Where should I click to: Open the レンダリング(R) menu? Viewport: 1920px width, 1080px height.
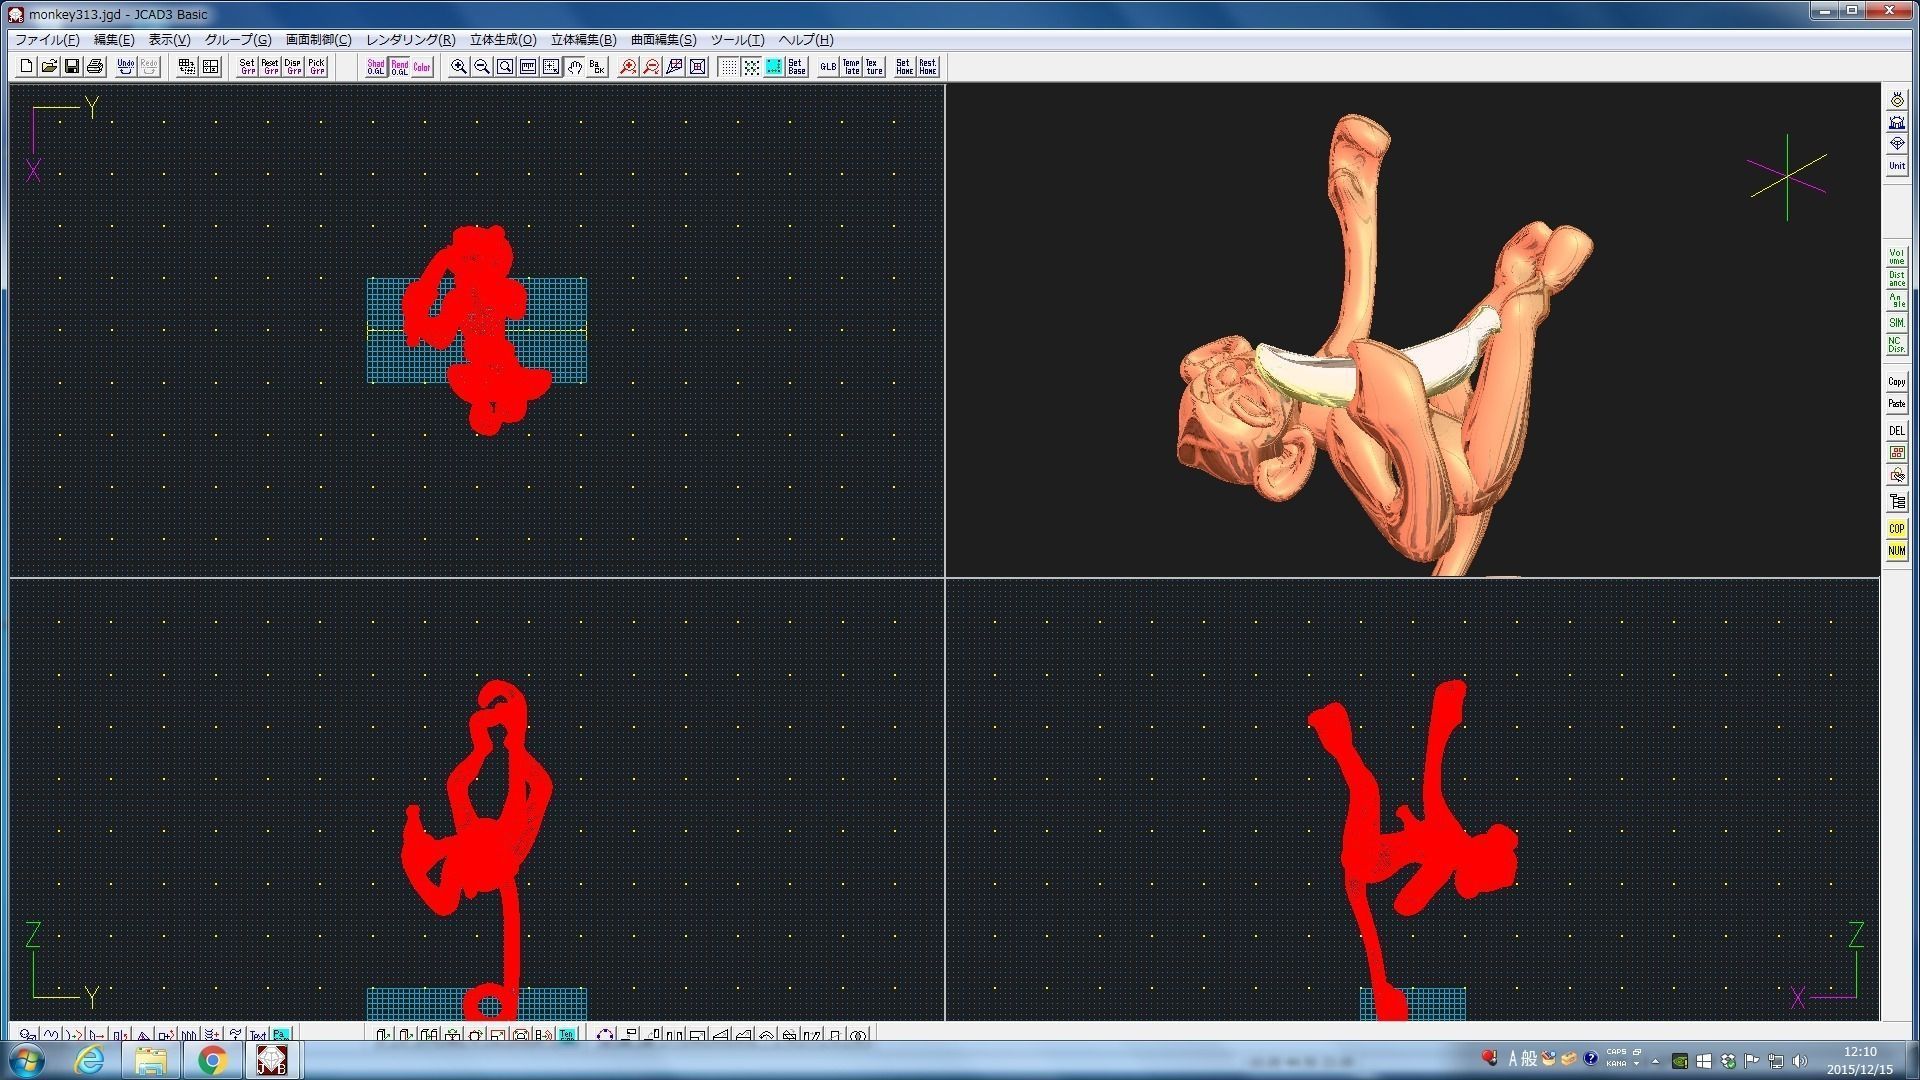click(x=410, y=40)
